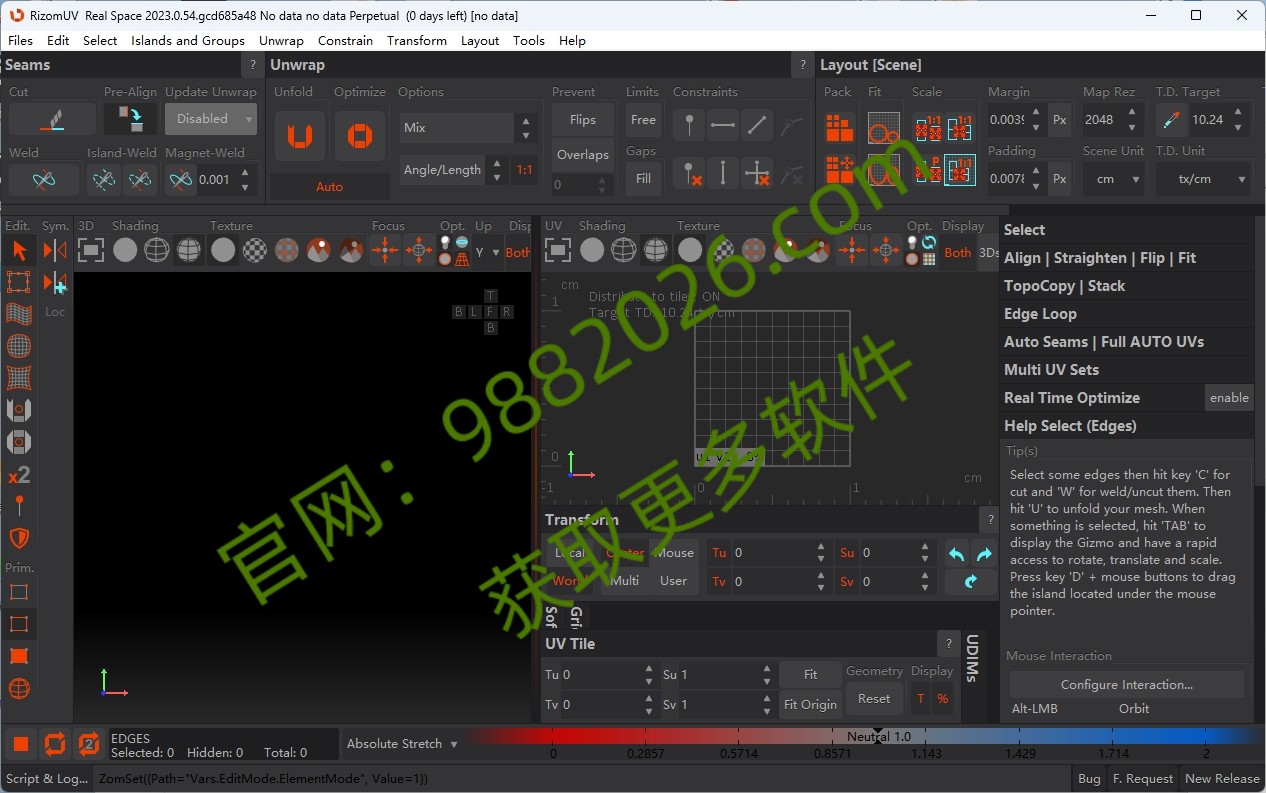This screenshot has width=1266, height=793.
Task: Toggle Prevent Flips option
Action: tap(583, 120)
